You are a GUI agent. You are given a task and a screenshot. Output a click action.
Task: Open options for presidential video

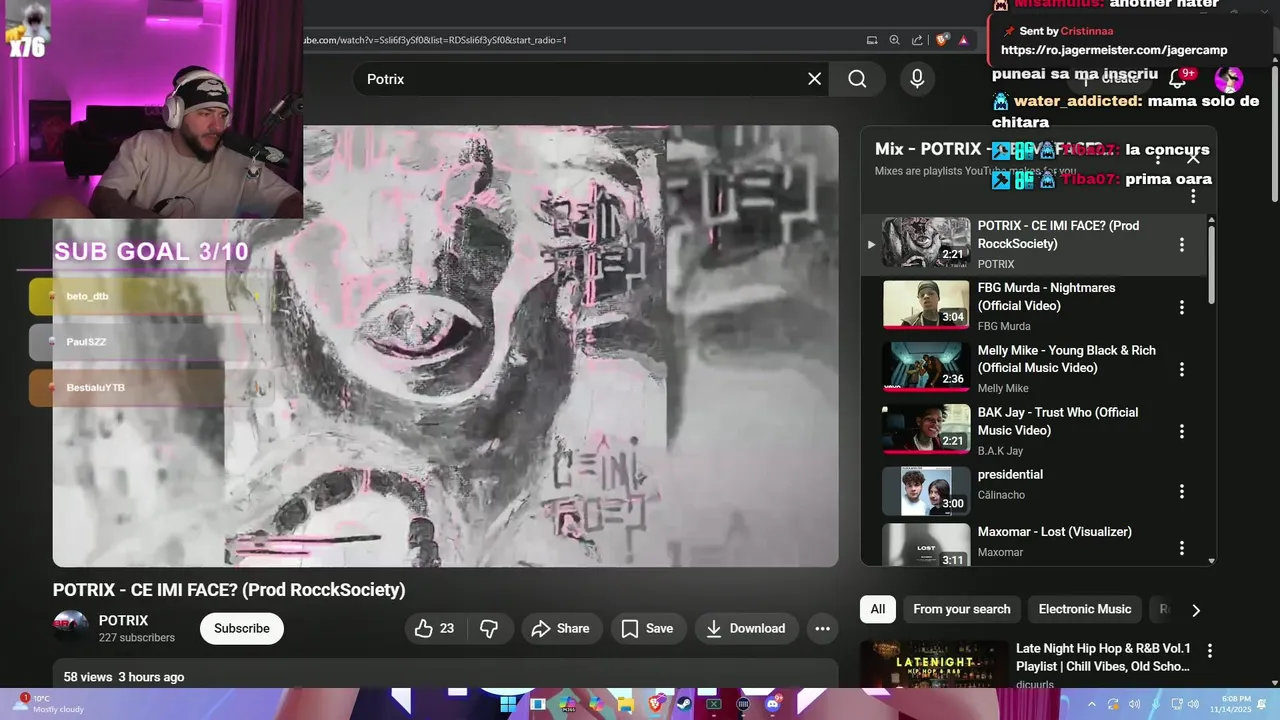1182,491
